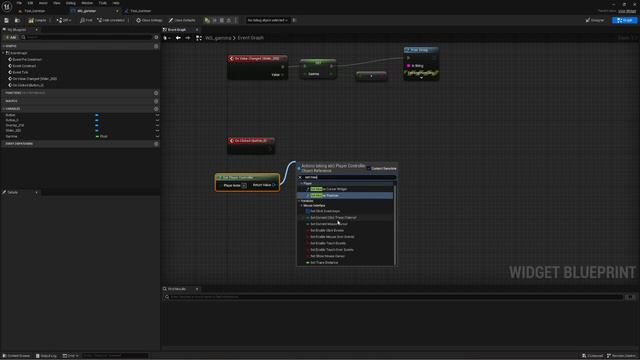This screenshot has width=640, height=360.
Task: Toggle visibility of Slider_202 variable
Action: [157, 131]
